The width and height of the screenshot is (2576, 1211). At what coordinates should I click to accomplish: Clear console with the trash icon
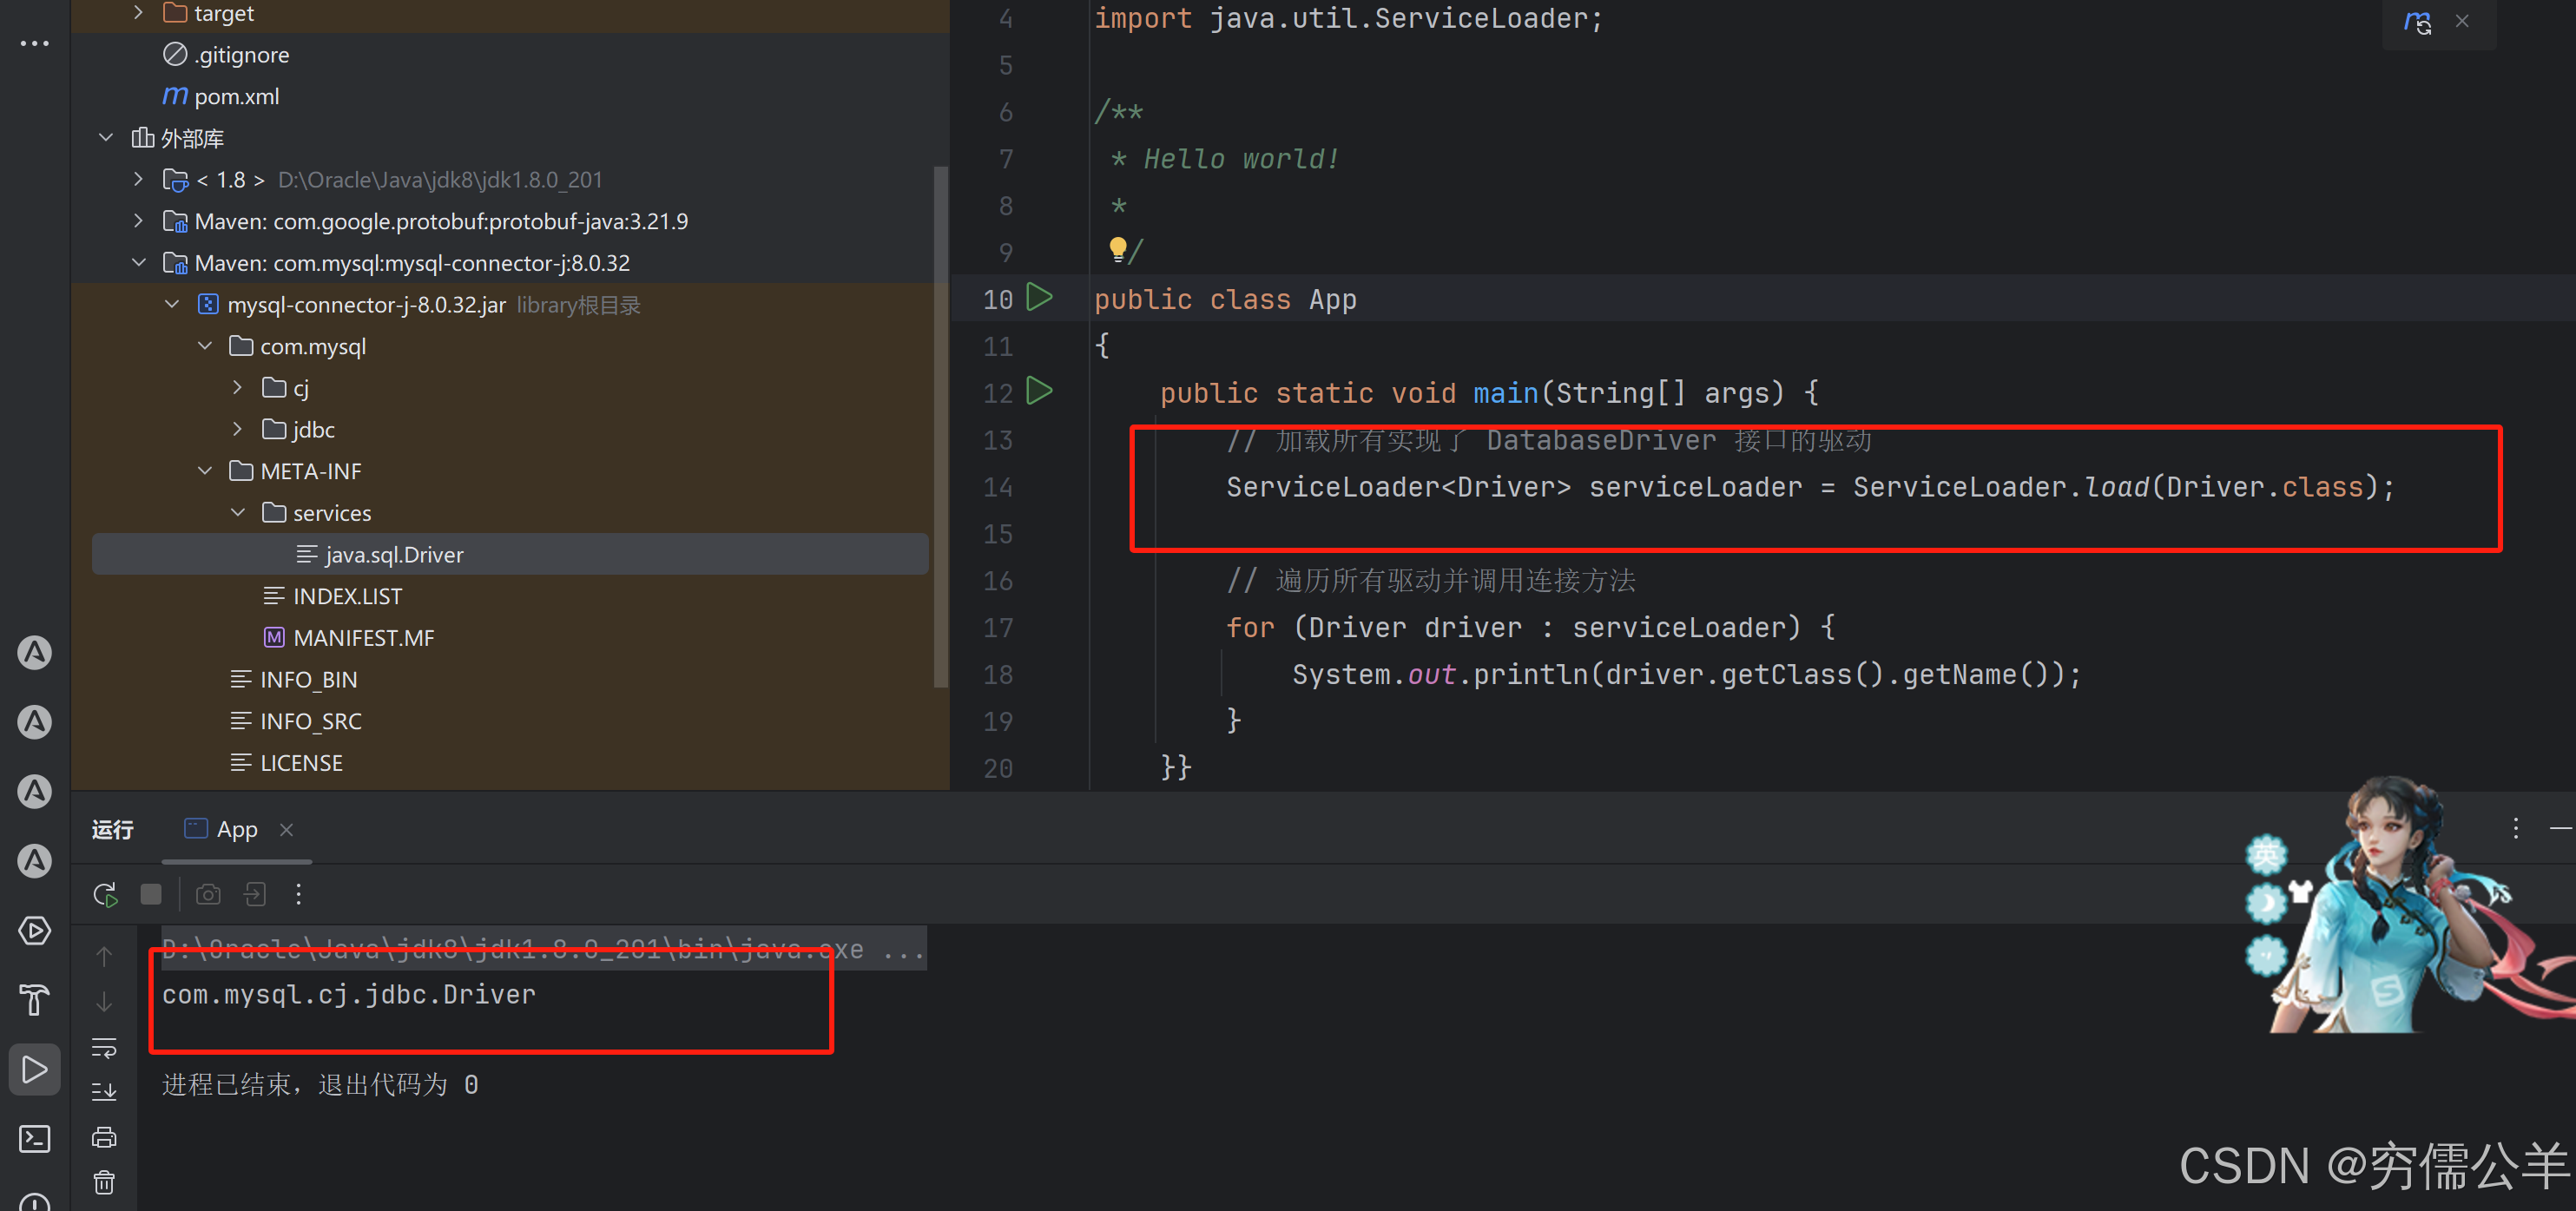104,1182
